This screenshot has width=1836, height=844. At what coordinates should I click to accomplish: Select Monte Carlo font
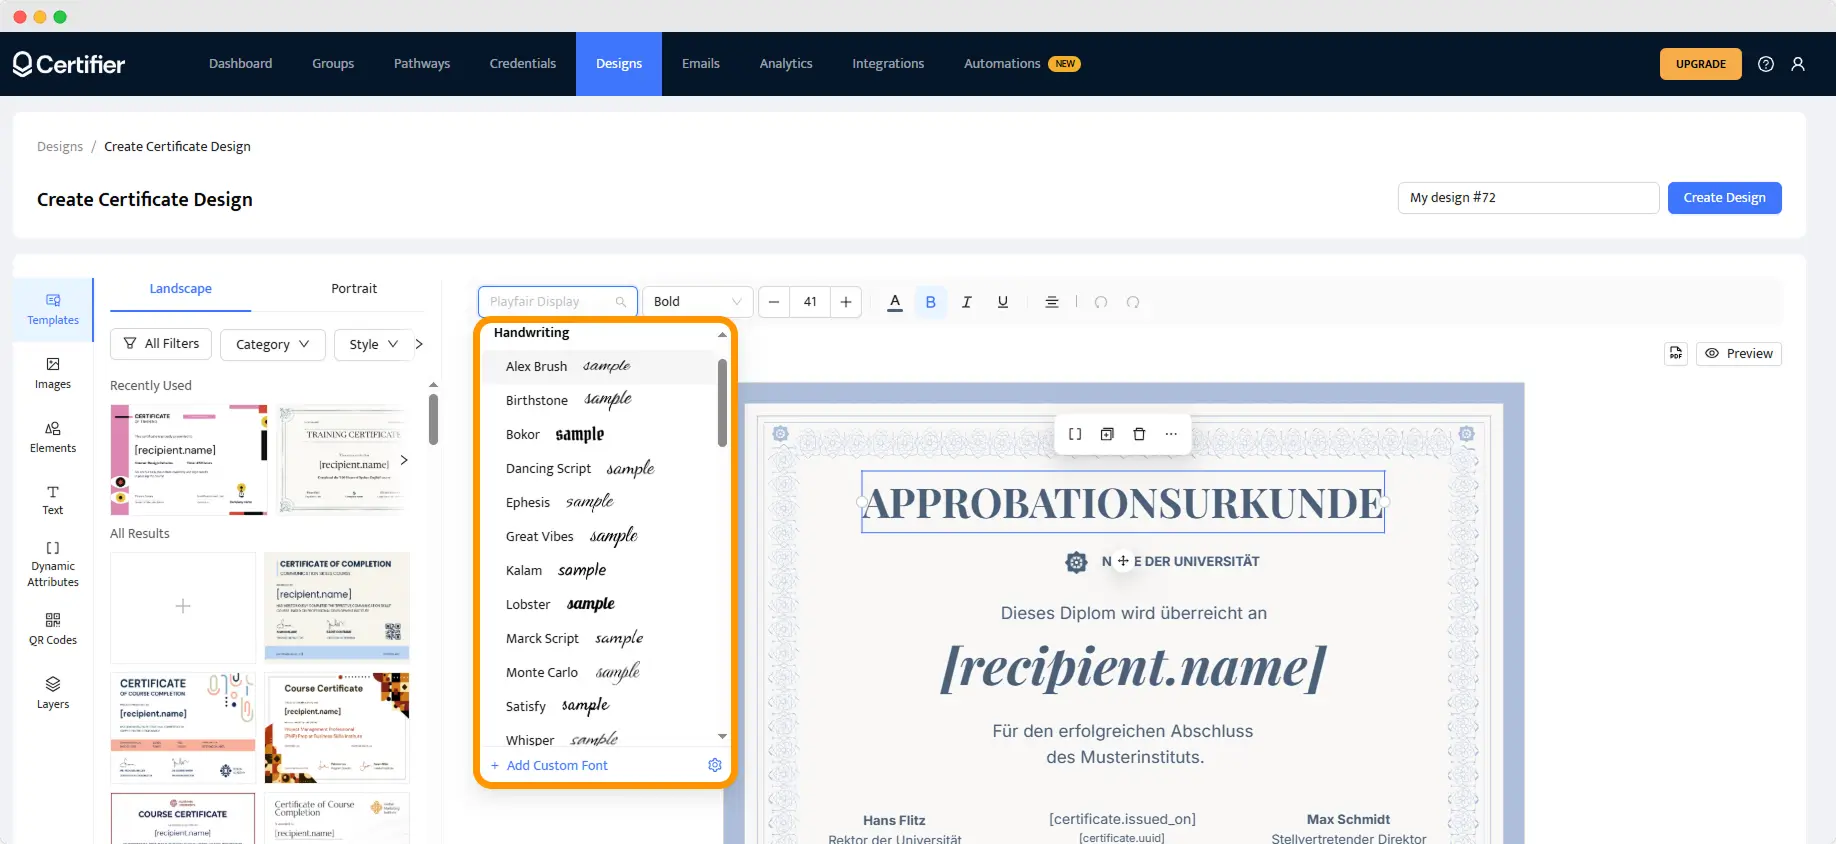[600, 672]
